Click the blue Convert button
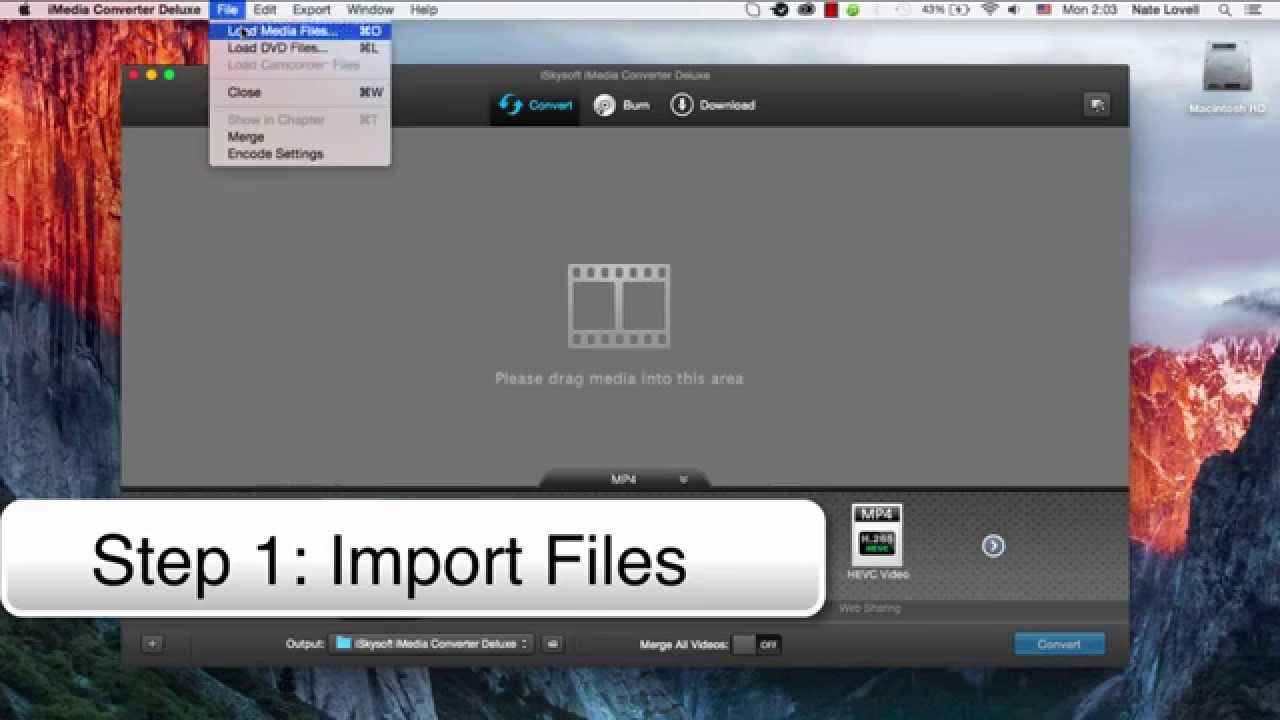1280x720 pixels. tap(1059, 644)
